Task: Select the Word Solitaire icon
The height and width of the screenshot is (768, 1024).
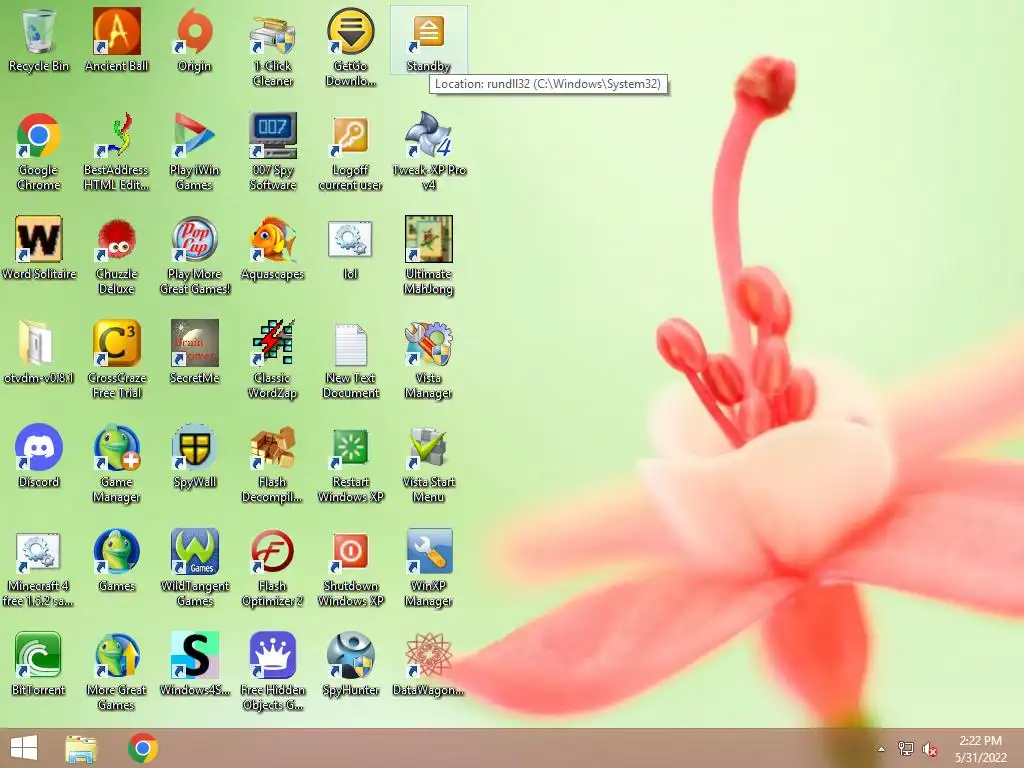Action: (x=39, y=239)
